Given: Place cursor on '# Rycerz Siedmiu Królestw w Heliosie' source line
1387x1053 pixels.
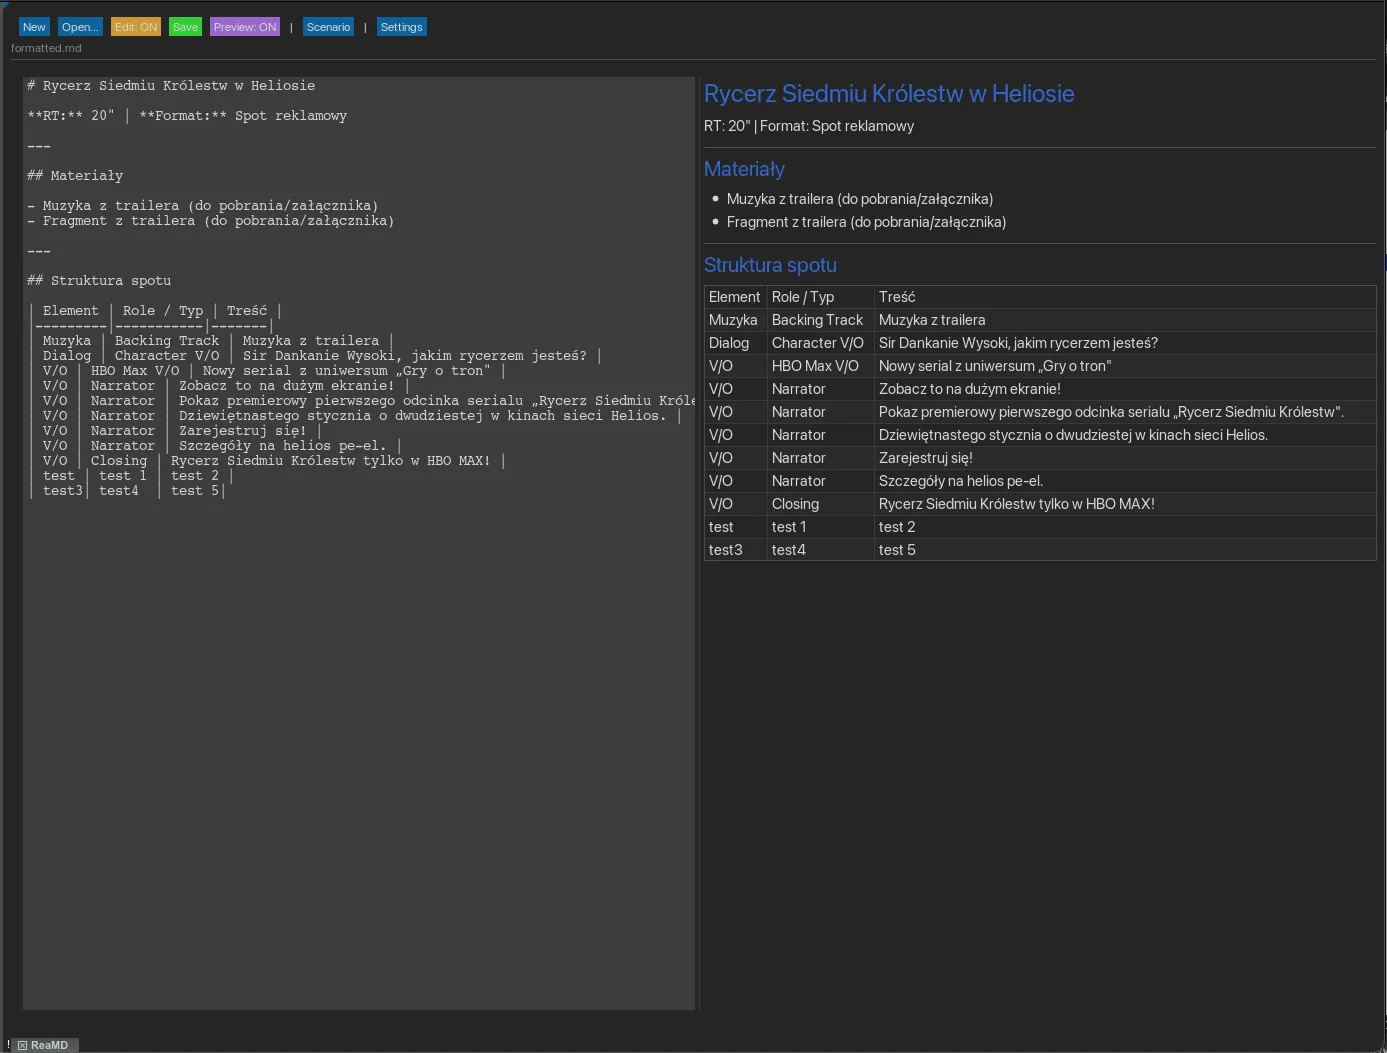Looking at the screenshot, I should point(171,86).
